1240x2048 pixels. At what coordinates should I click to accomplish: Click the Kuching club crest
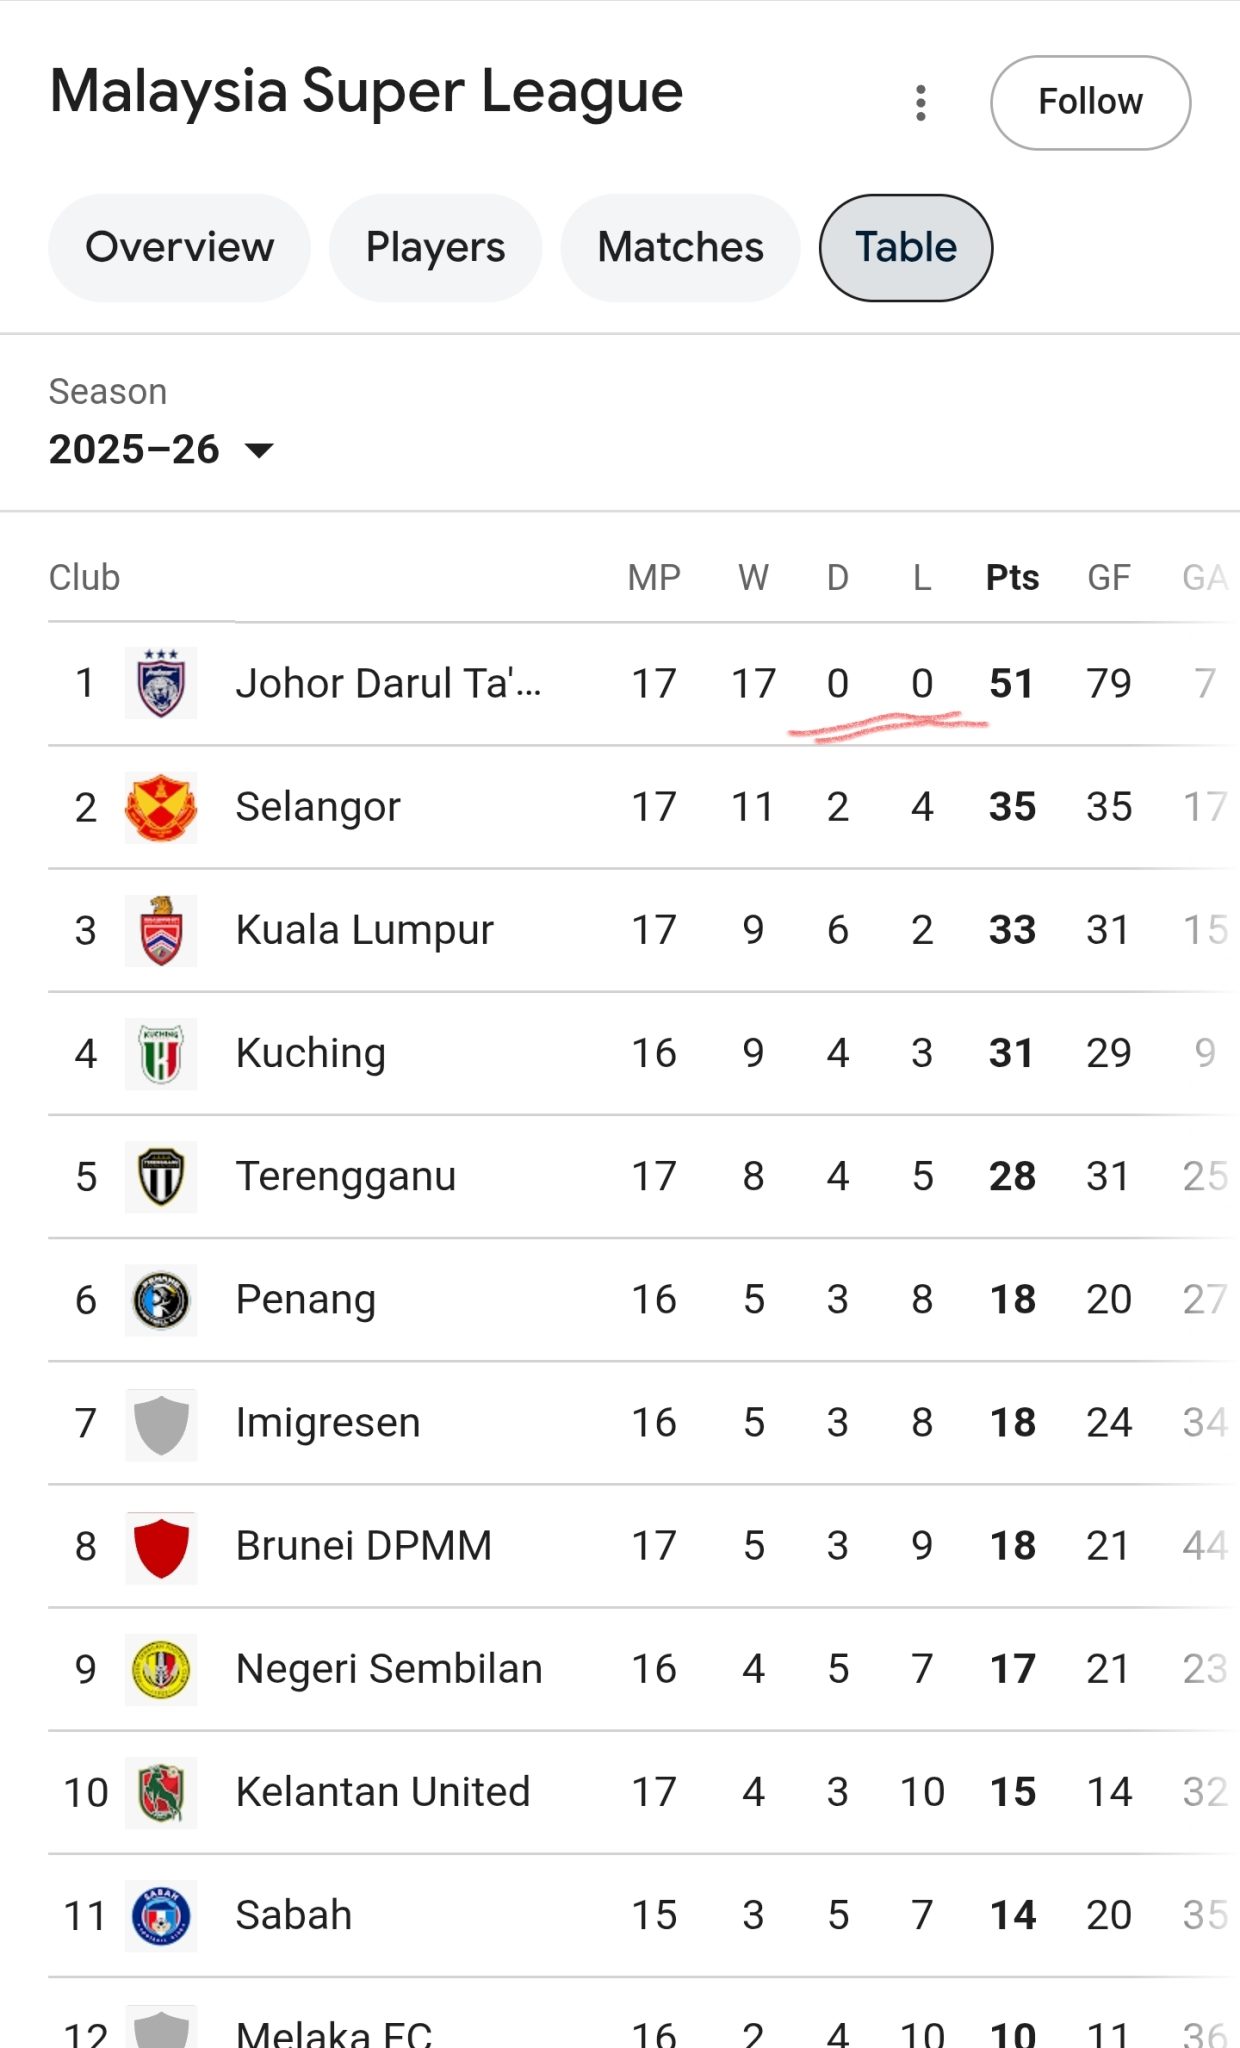[161, 1053]
